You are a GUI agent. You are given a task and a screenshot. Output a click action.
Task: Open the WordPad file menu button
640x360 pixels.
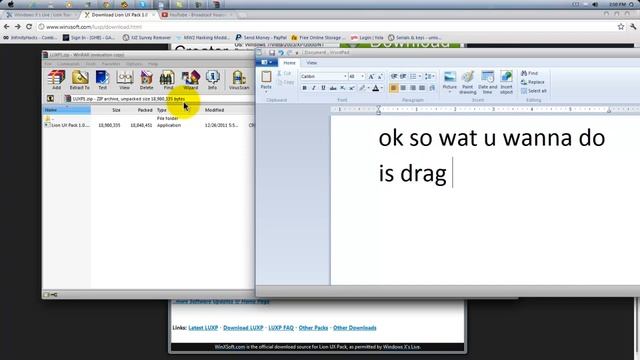(267, 62)
